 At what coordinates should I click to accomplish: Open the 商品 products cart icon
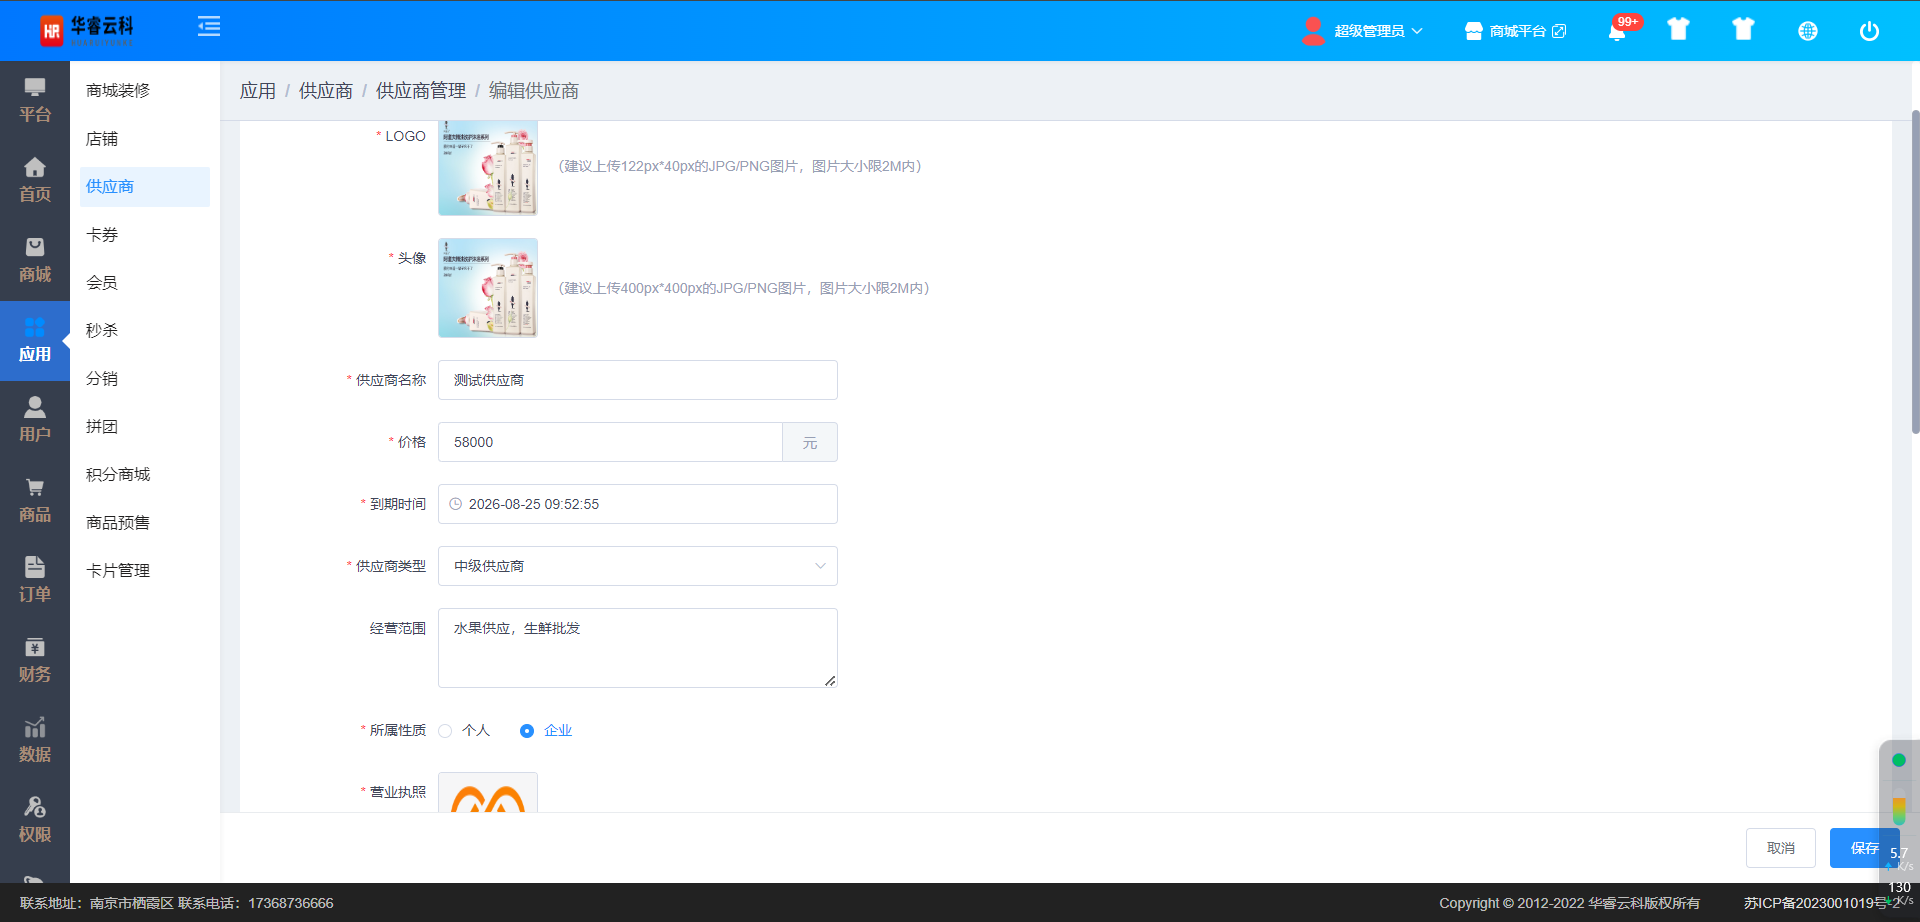click(35, 500)
